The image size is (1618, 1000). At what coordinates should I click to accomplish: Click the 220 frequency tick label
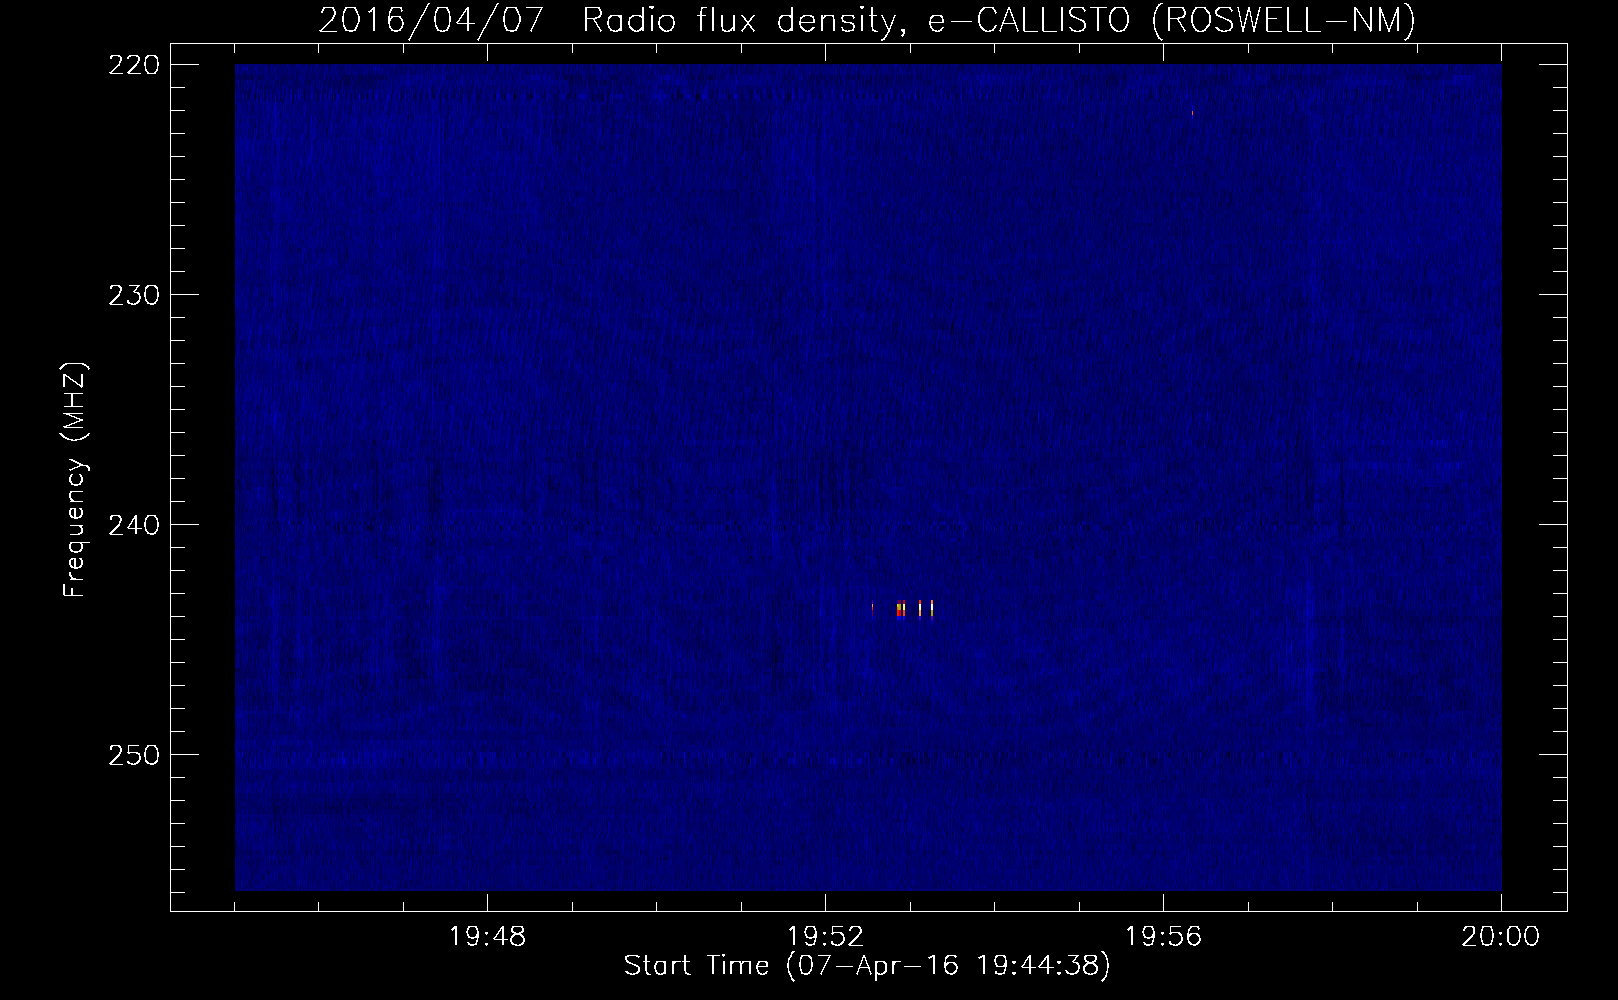pyautogui.click(x=133, y=65)
